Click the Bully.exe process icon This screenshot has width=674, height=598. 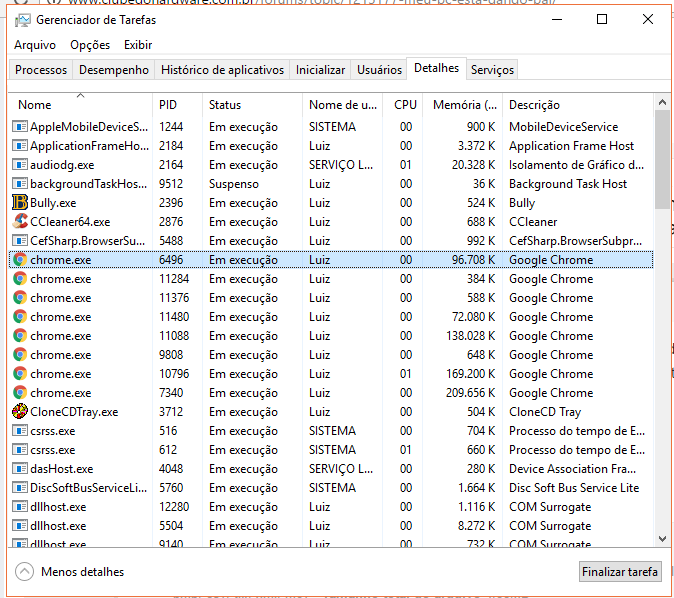20,202
